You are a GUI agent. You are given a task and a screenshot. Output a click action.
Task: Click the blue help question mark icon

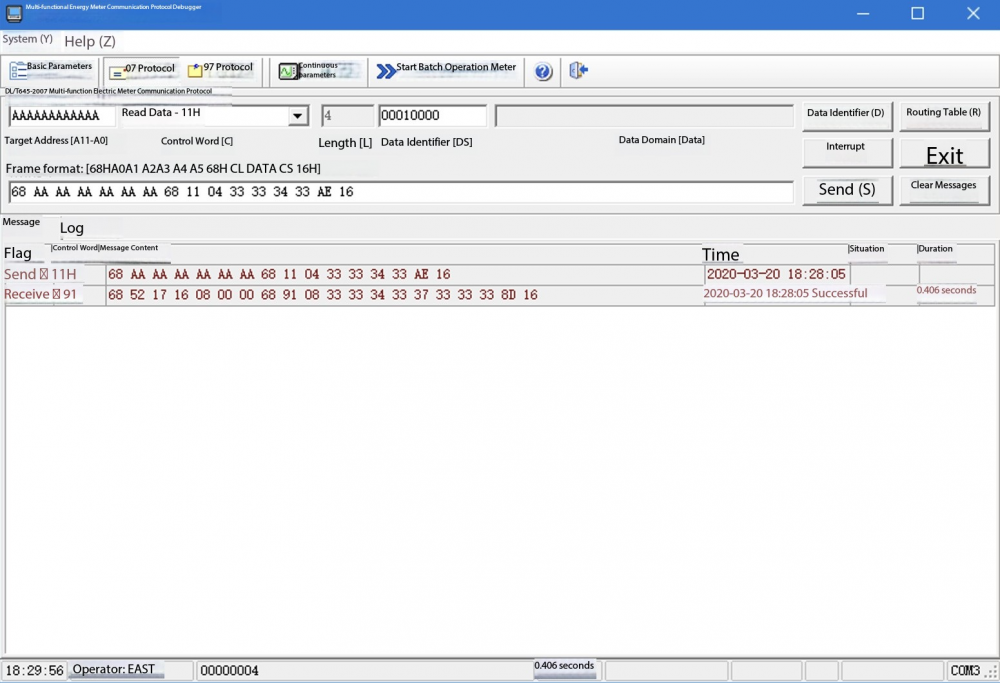pyautogui.click(x=543, y=71)
